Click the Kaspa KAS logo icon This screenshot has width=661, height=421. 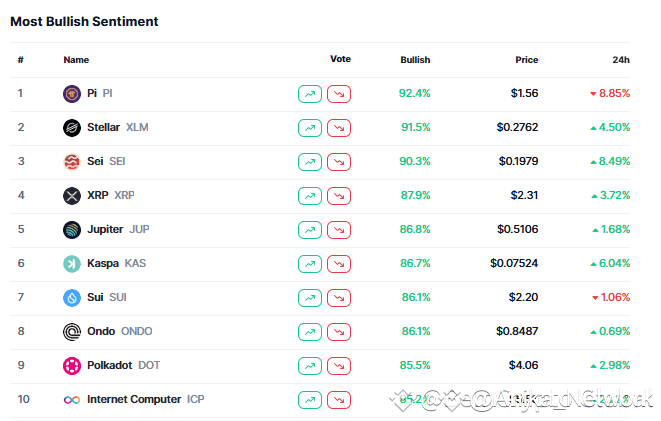click(x=71, y=264)
